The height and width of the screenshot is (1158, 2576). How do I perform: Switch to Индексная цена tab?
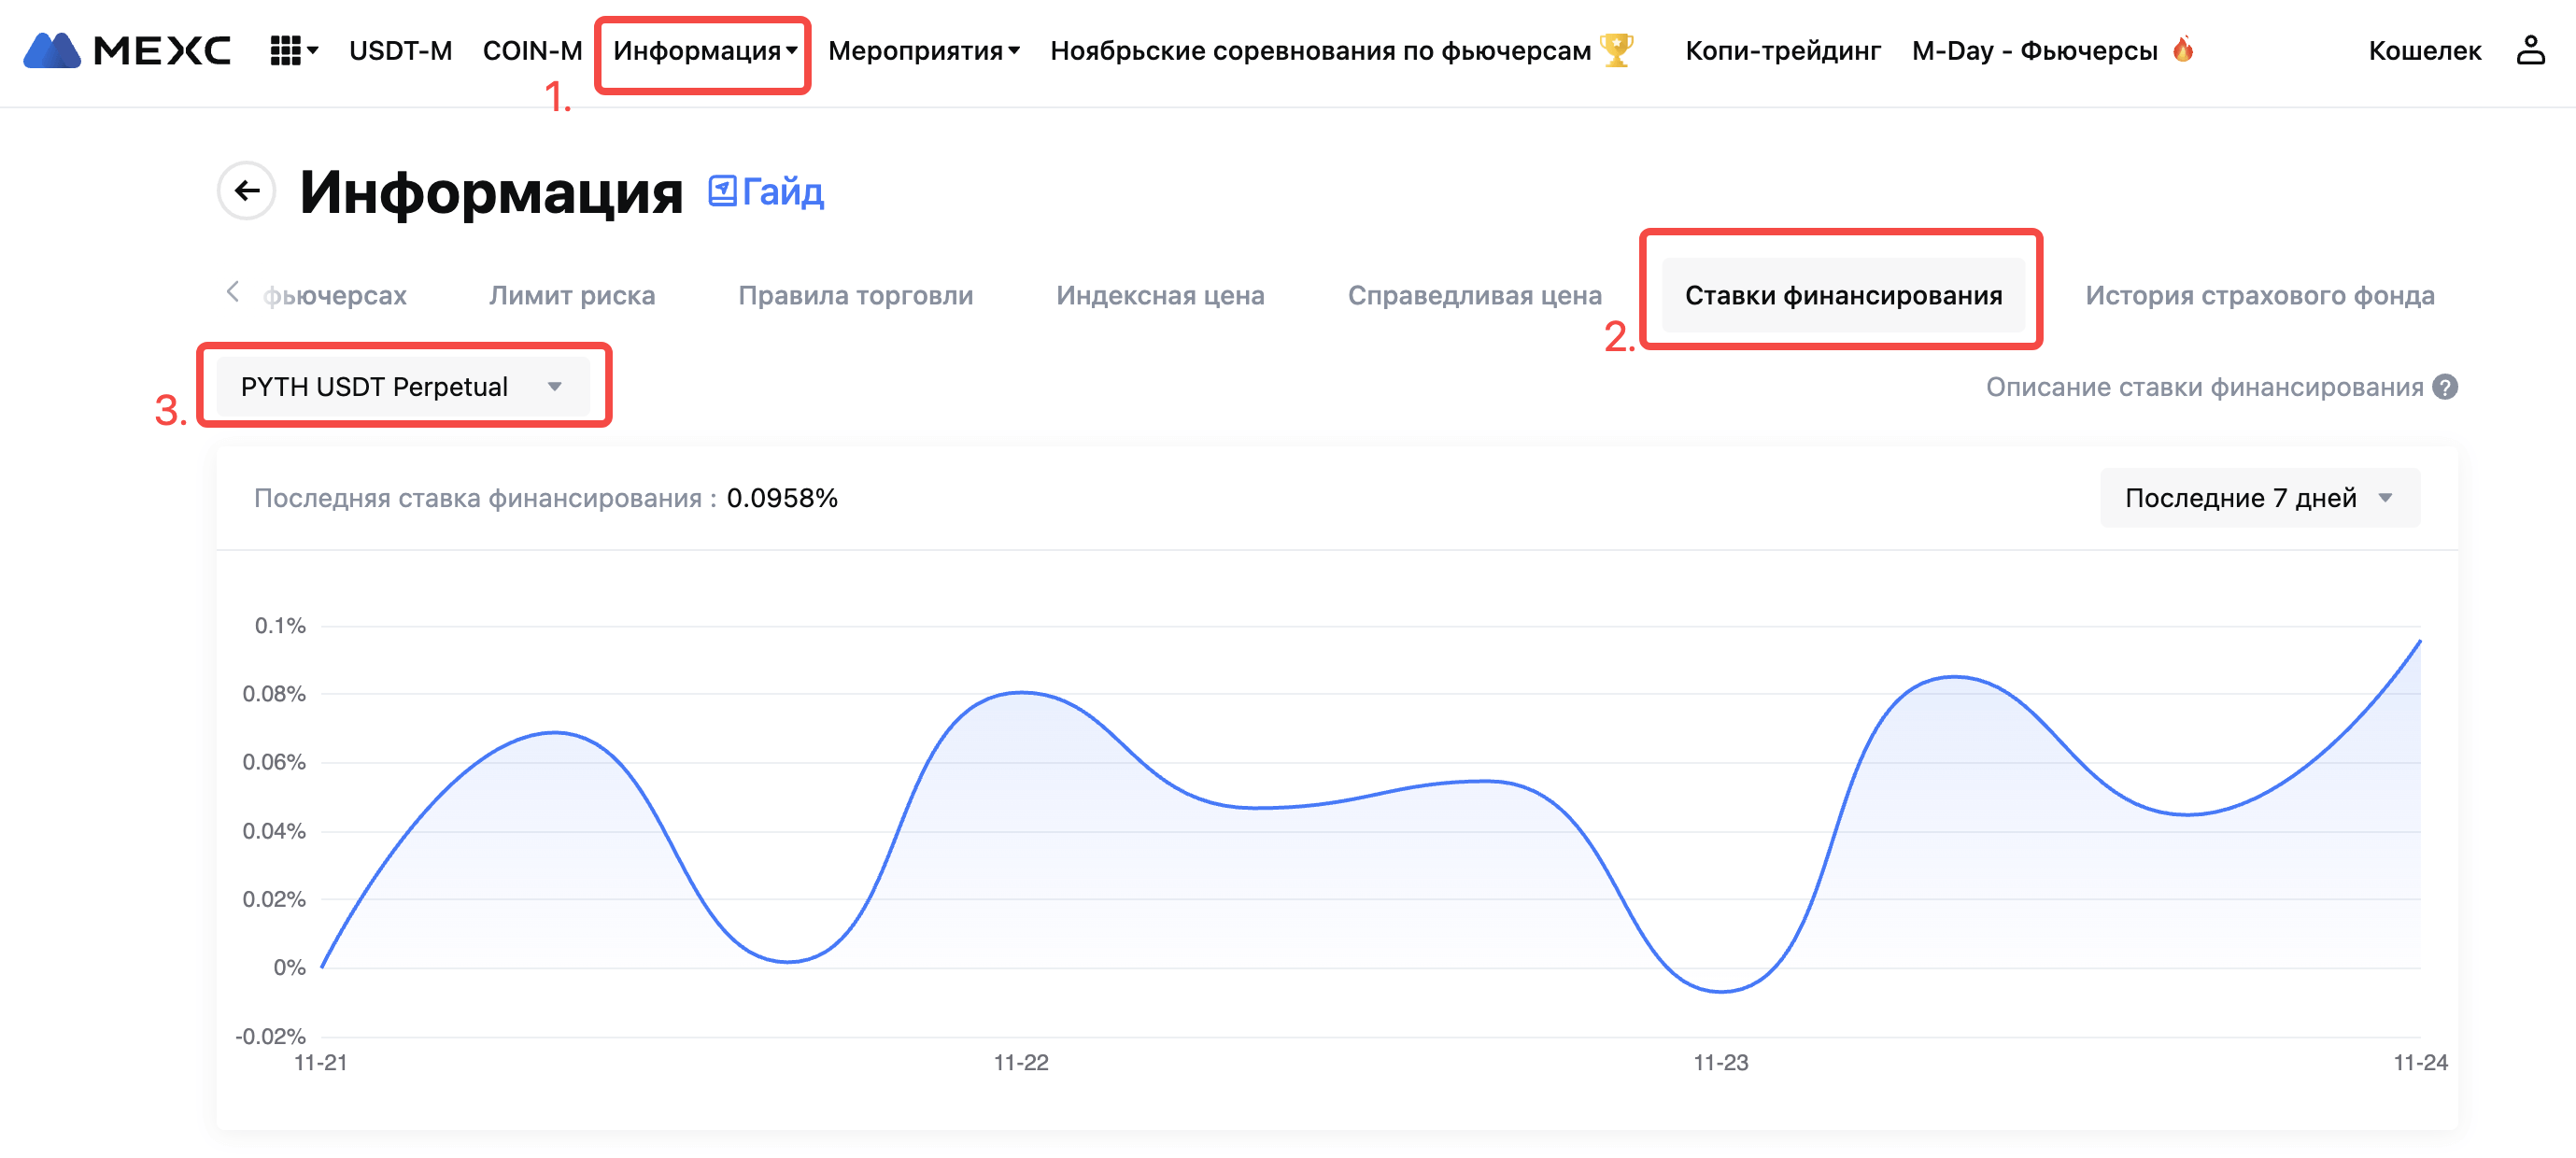(x=1159, y=295)
